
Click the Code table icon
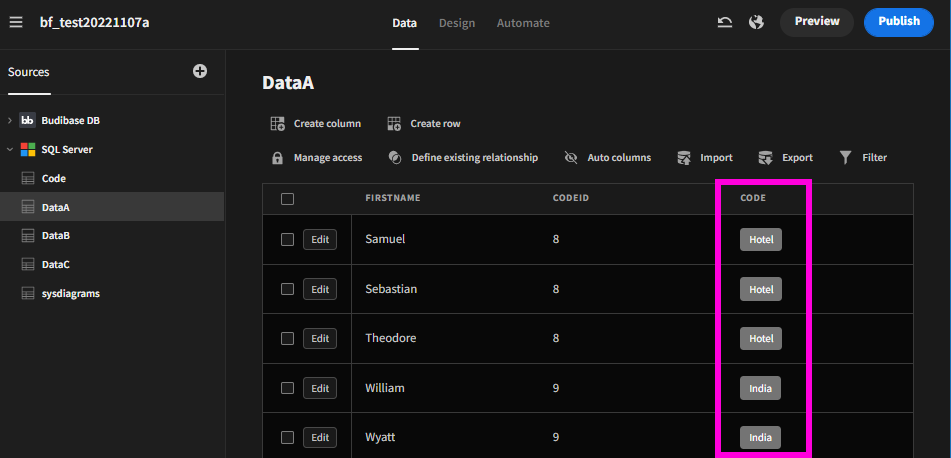(28, 178)
